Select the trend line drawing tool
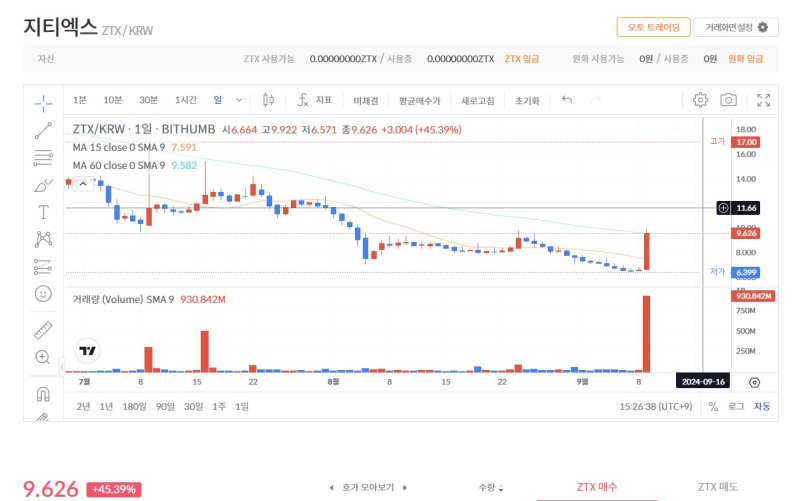This screenshot has width=800, height=501. tap(43, 131)
